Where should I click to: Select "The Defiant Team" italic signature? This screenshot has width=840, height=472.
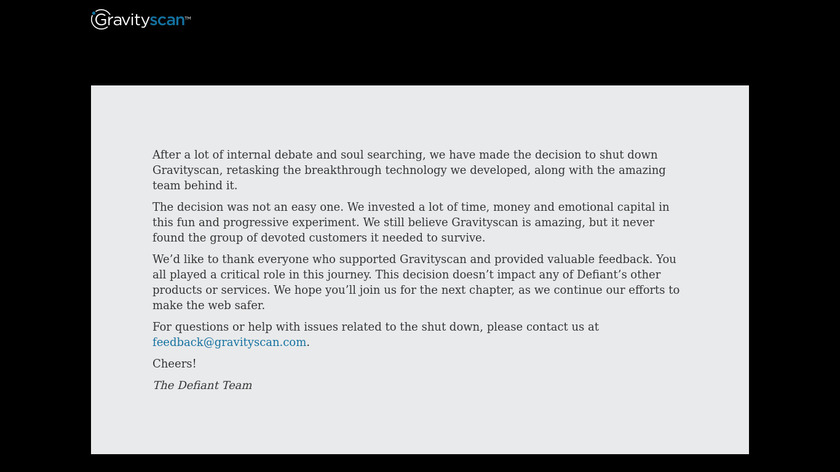coord(202,385)
